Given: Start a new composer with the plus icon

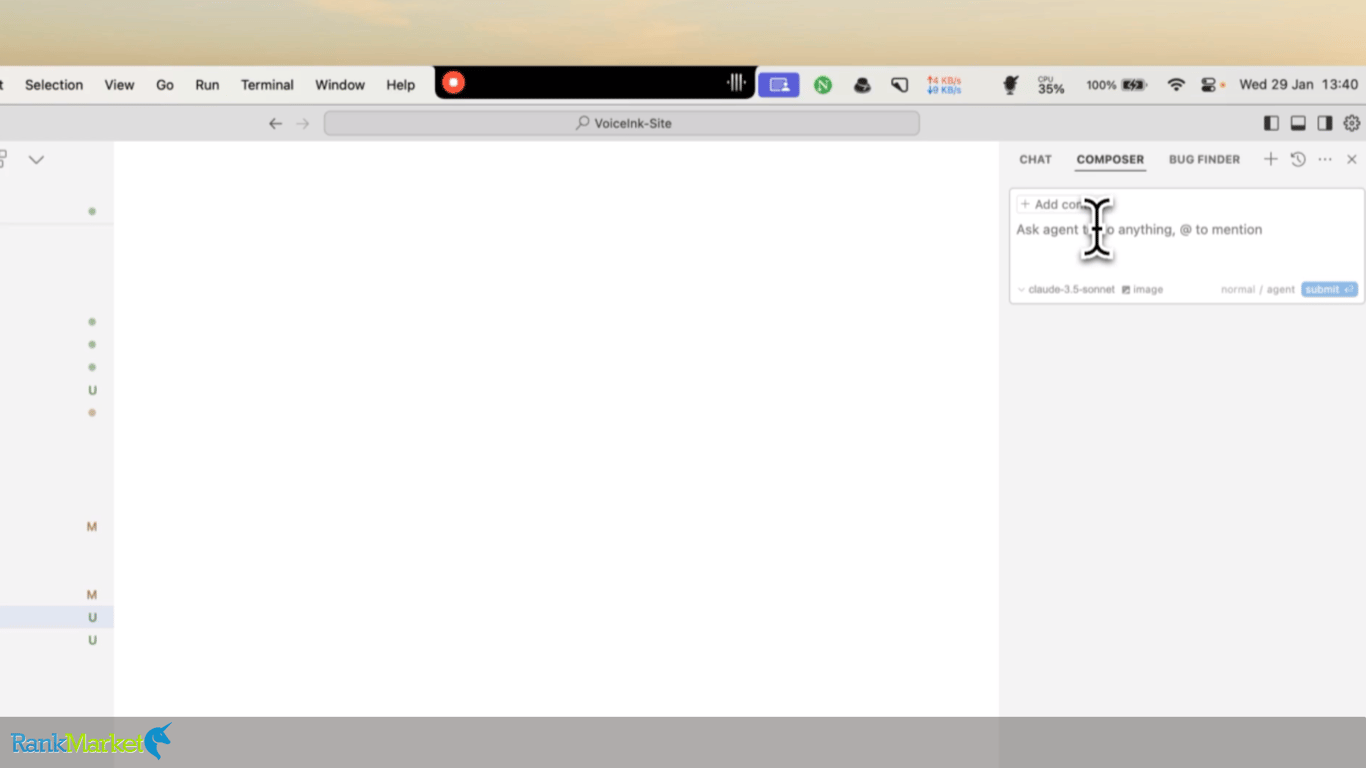Looking at the screenshot, I should (x=1270, y=159).
